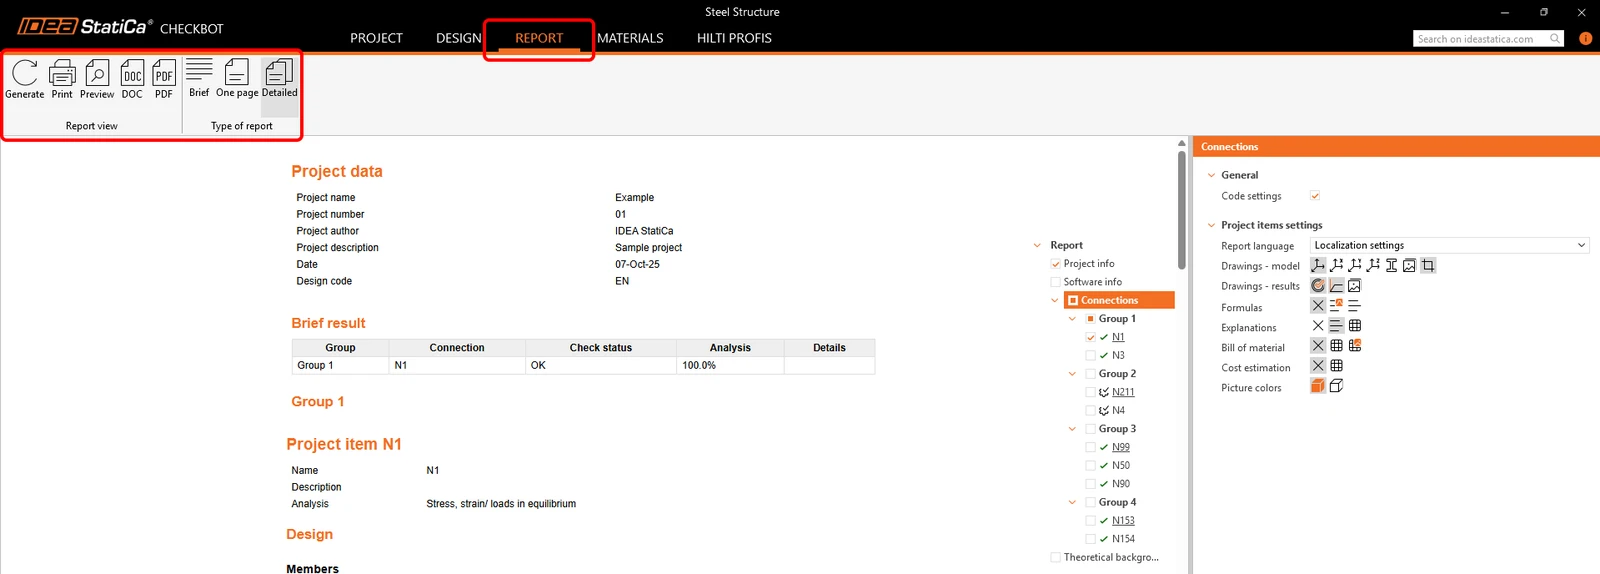
Task: Select the solid orange cube Picture colors option
Action: click(1318, 386)
